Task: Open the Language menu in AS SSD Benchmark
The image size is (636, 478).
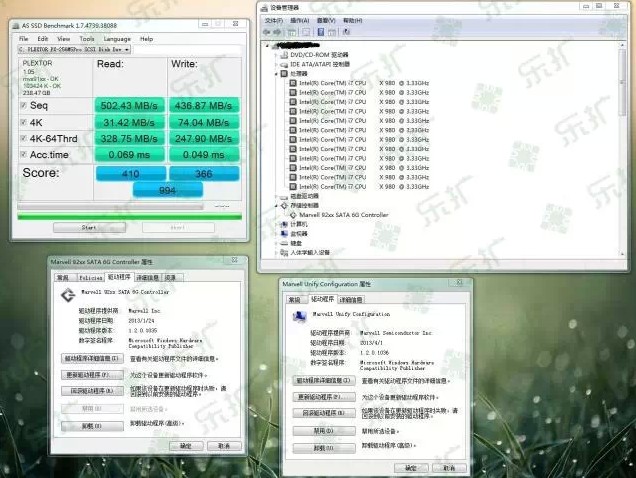Action: coord(117,39)
